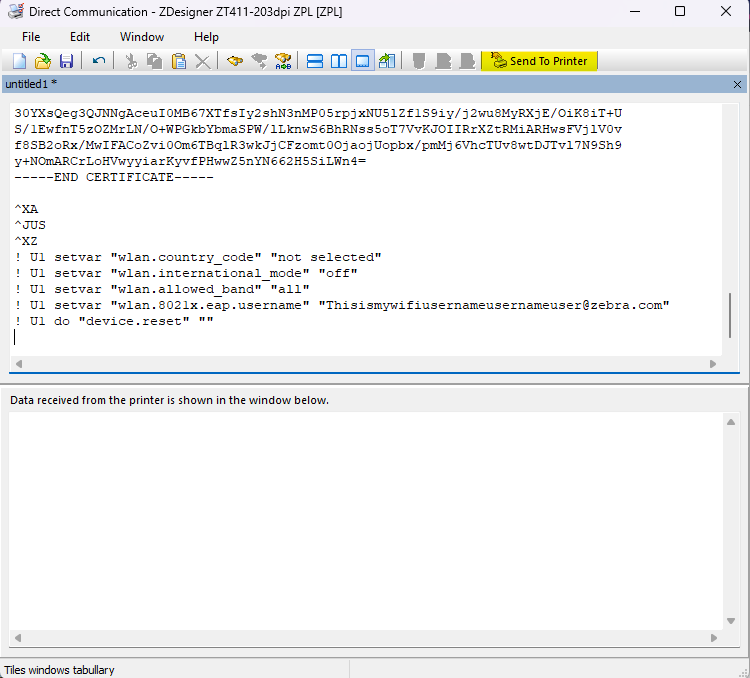Undo the last edit

(99, 61)
